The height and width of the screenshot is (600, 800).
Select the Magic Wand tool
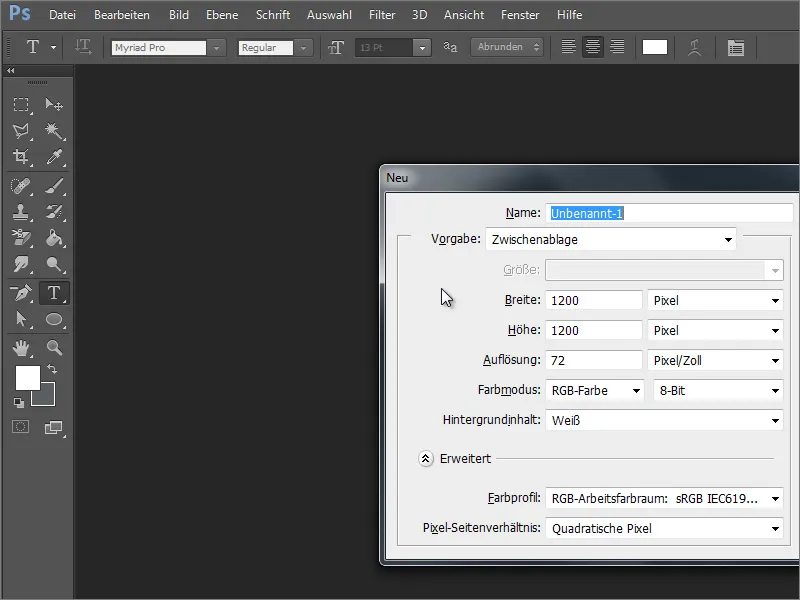pyautogui.click(x=54, y=131)
